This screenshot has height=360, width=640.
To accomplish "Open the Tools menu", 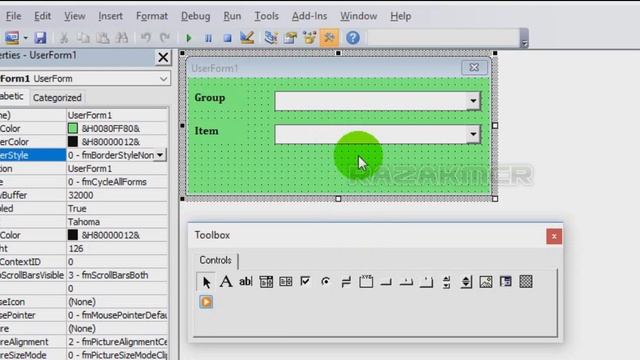I will click(267, 16).
